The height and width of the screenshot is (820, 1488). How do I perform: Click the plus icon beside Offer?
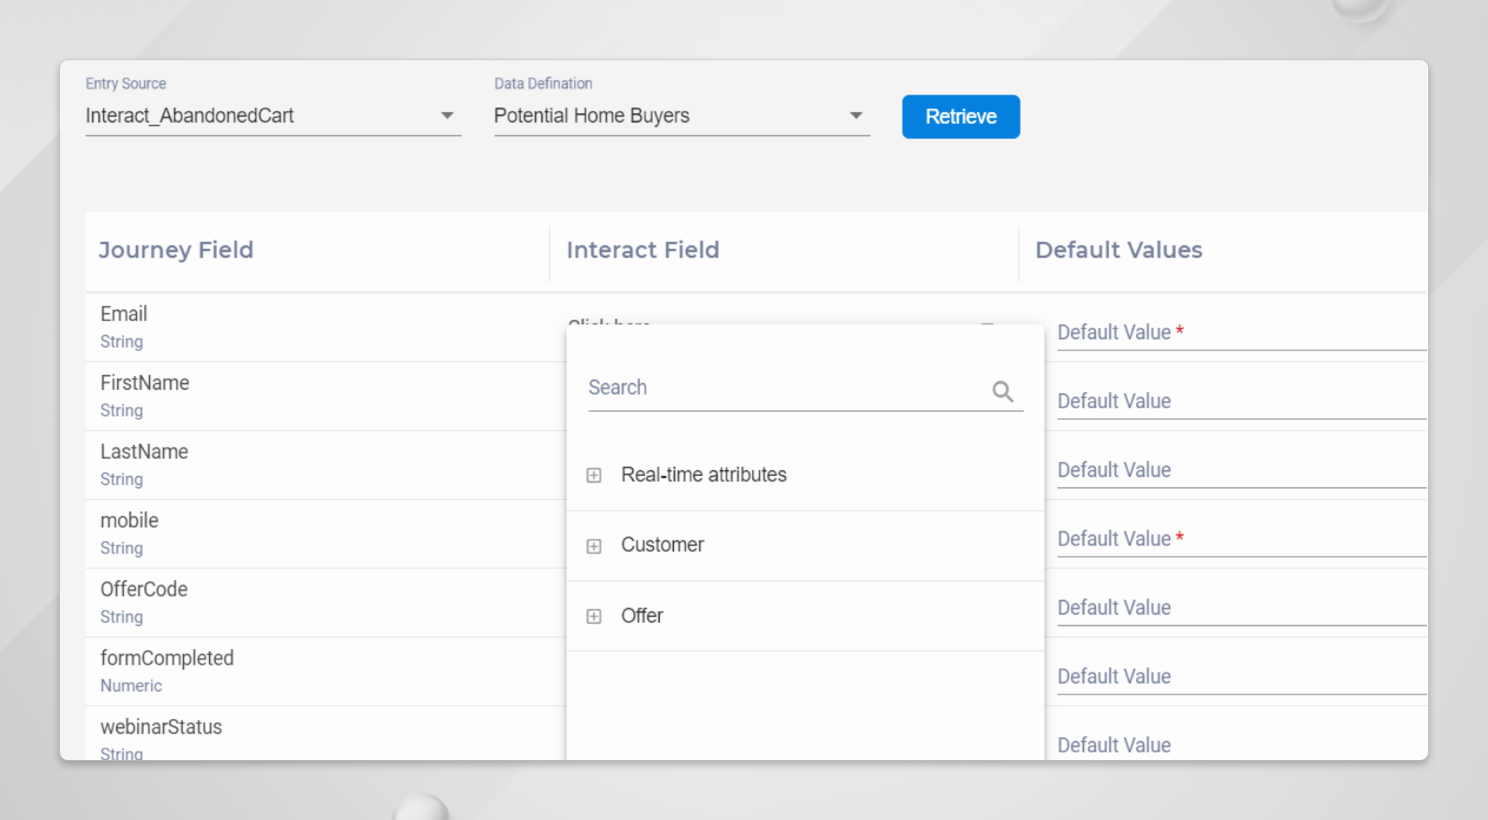click(x=594, y=616)
